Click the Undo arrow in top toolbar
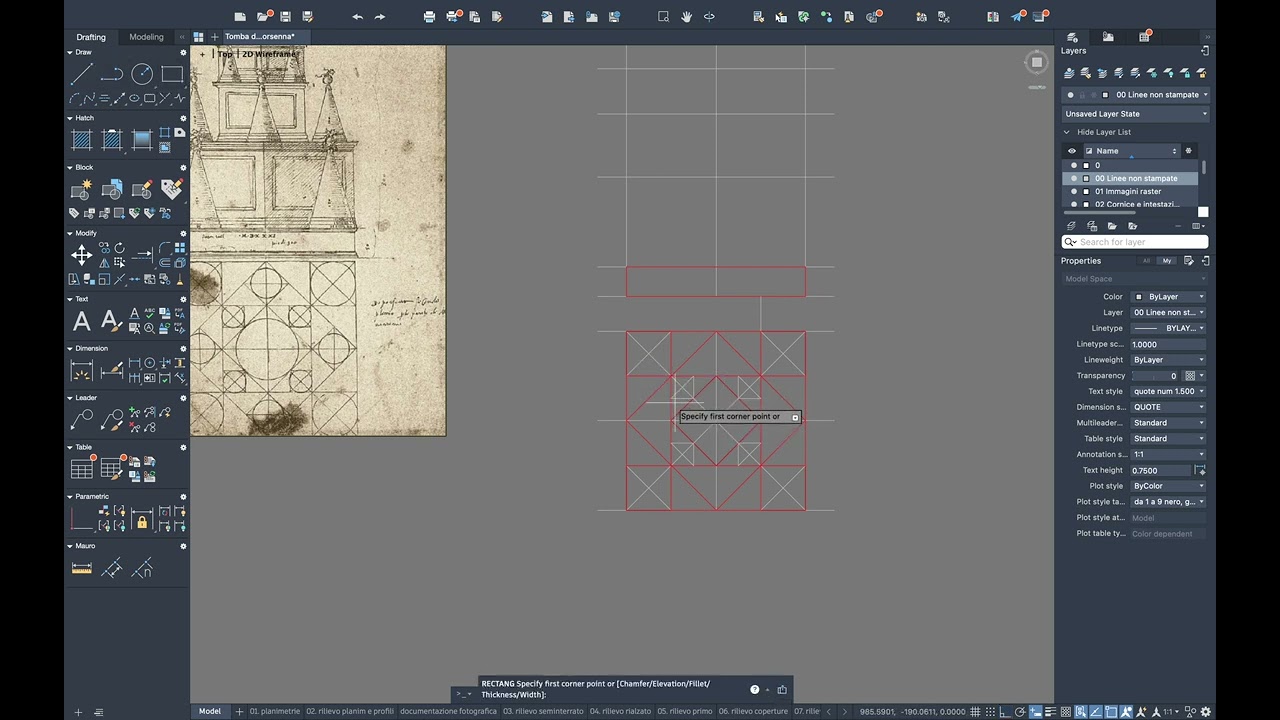Screen dimensions: 1280x720 coord(358,16)
